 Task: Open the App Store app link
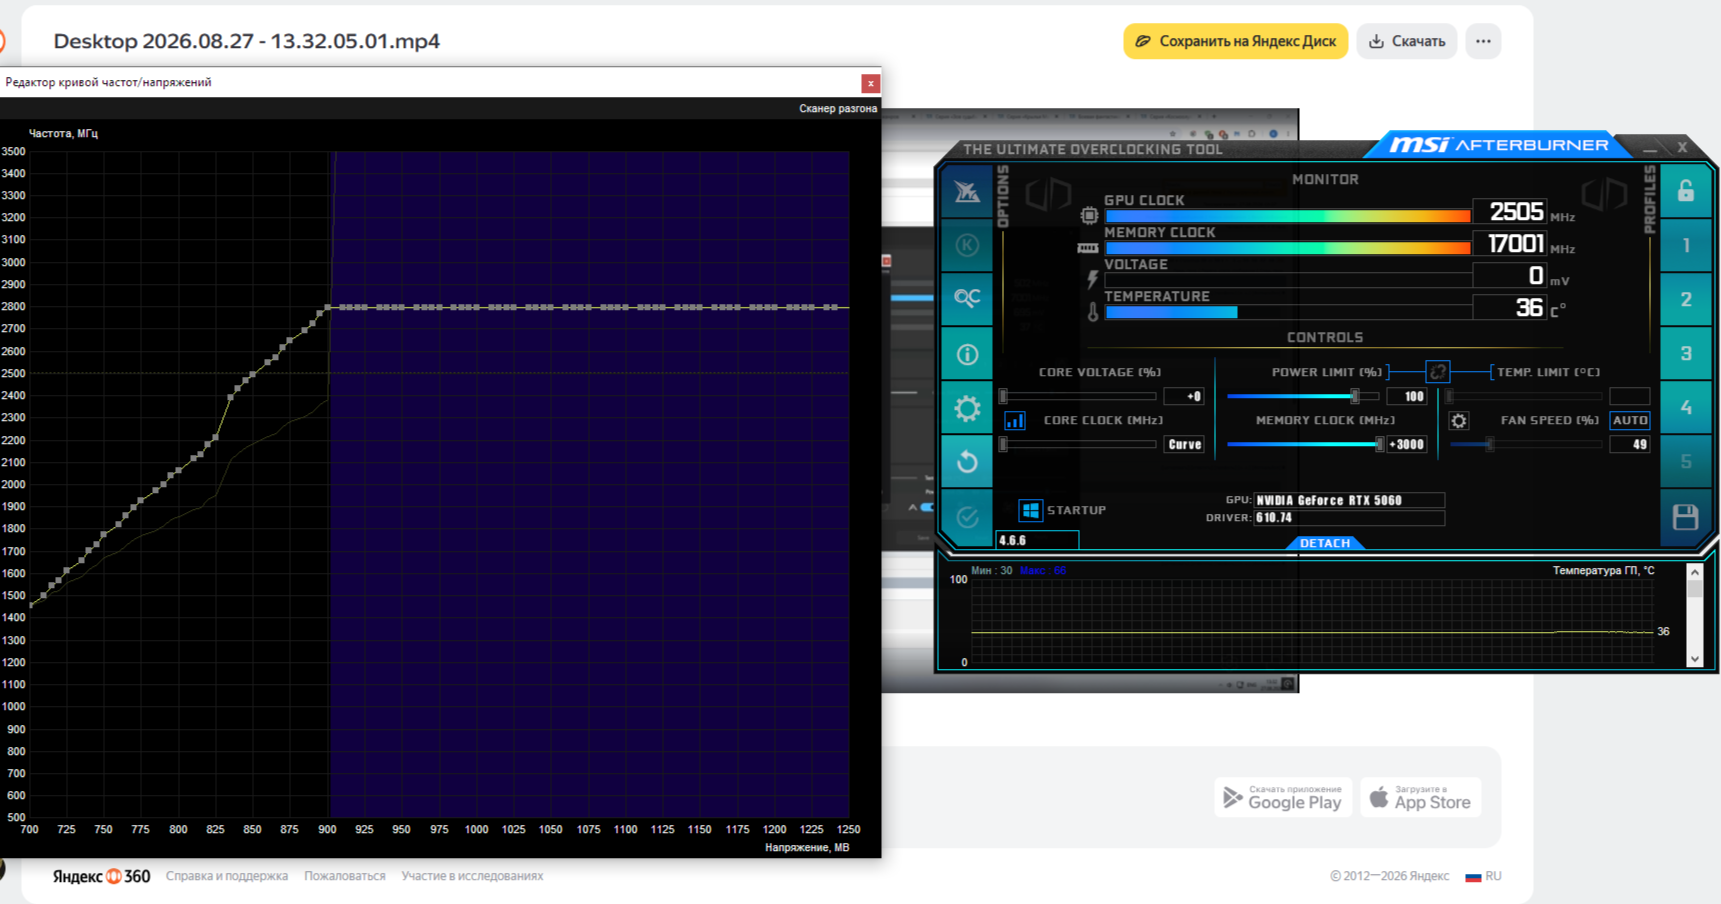tap(1420, 797)
